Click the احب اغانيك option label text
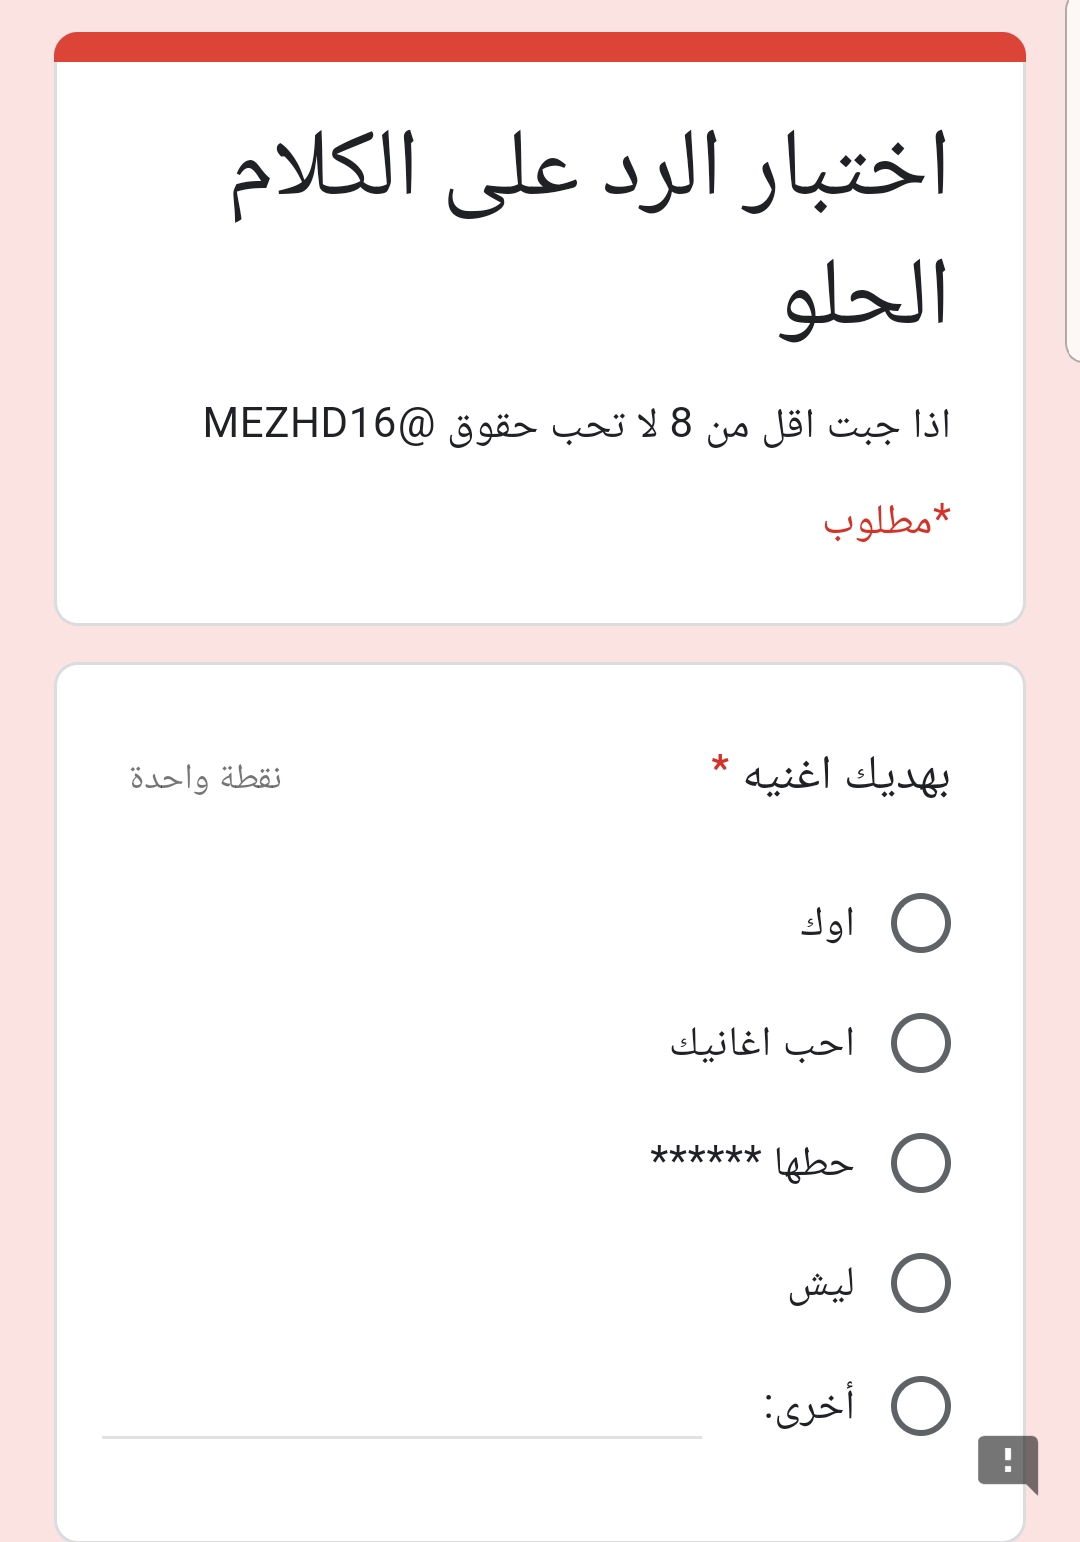The image size is (1080, 1542). pyautogui.click(x=762, y=1043)
